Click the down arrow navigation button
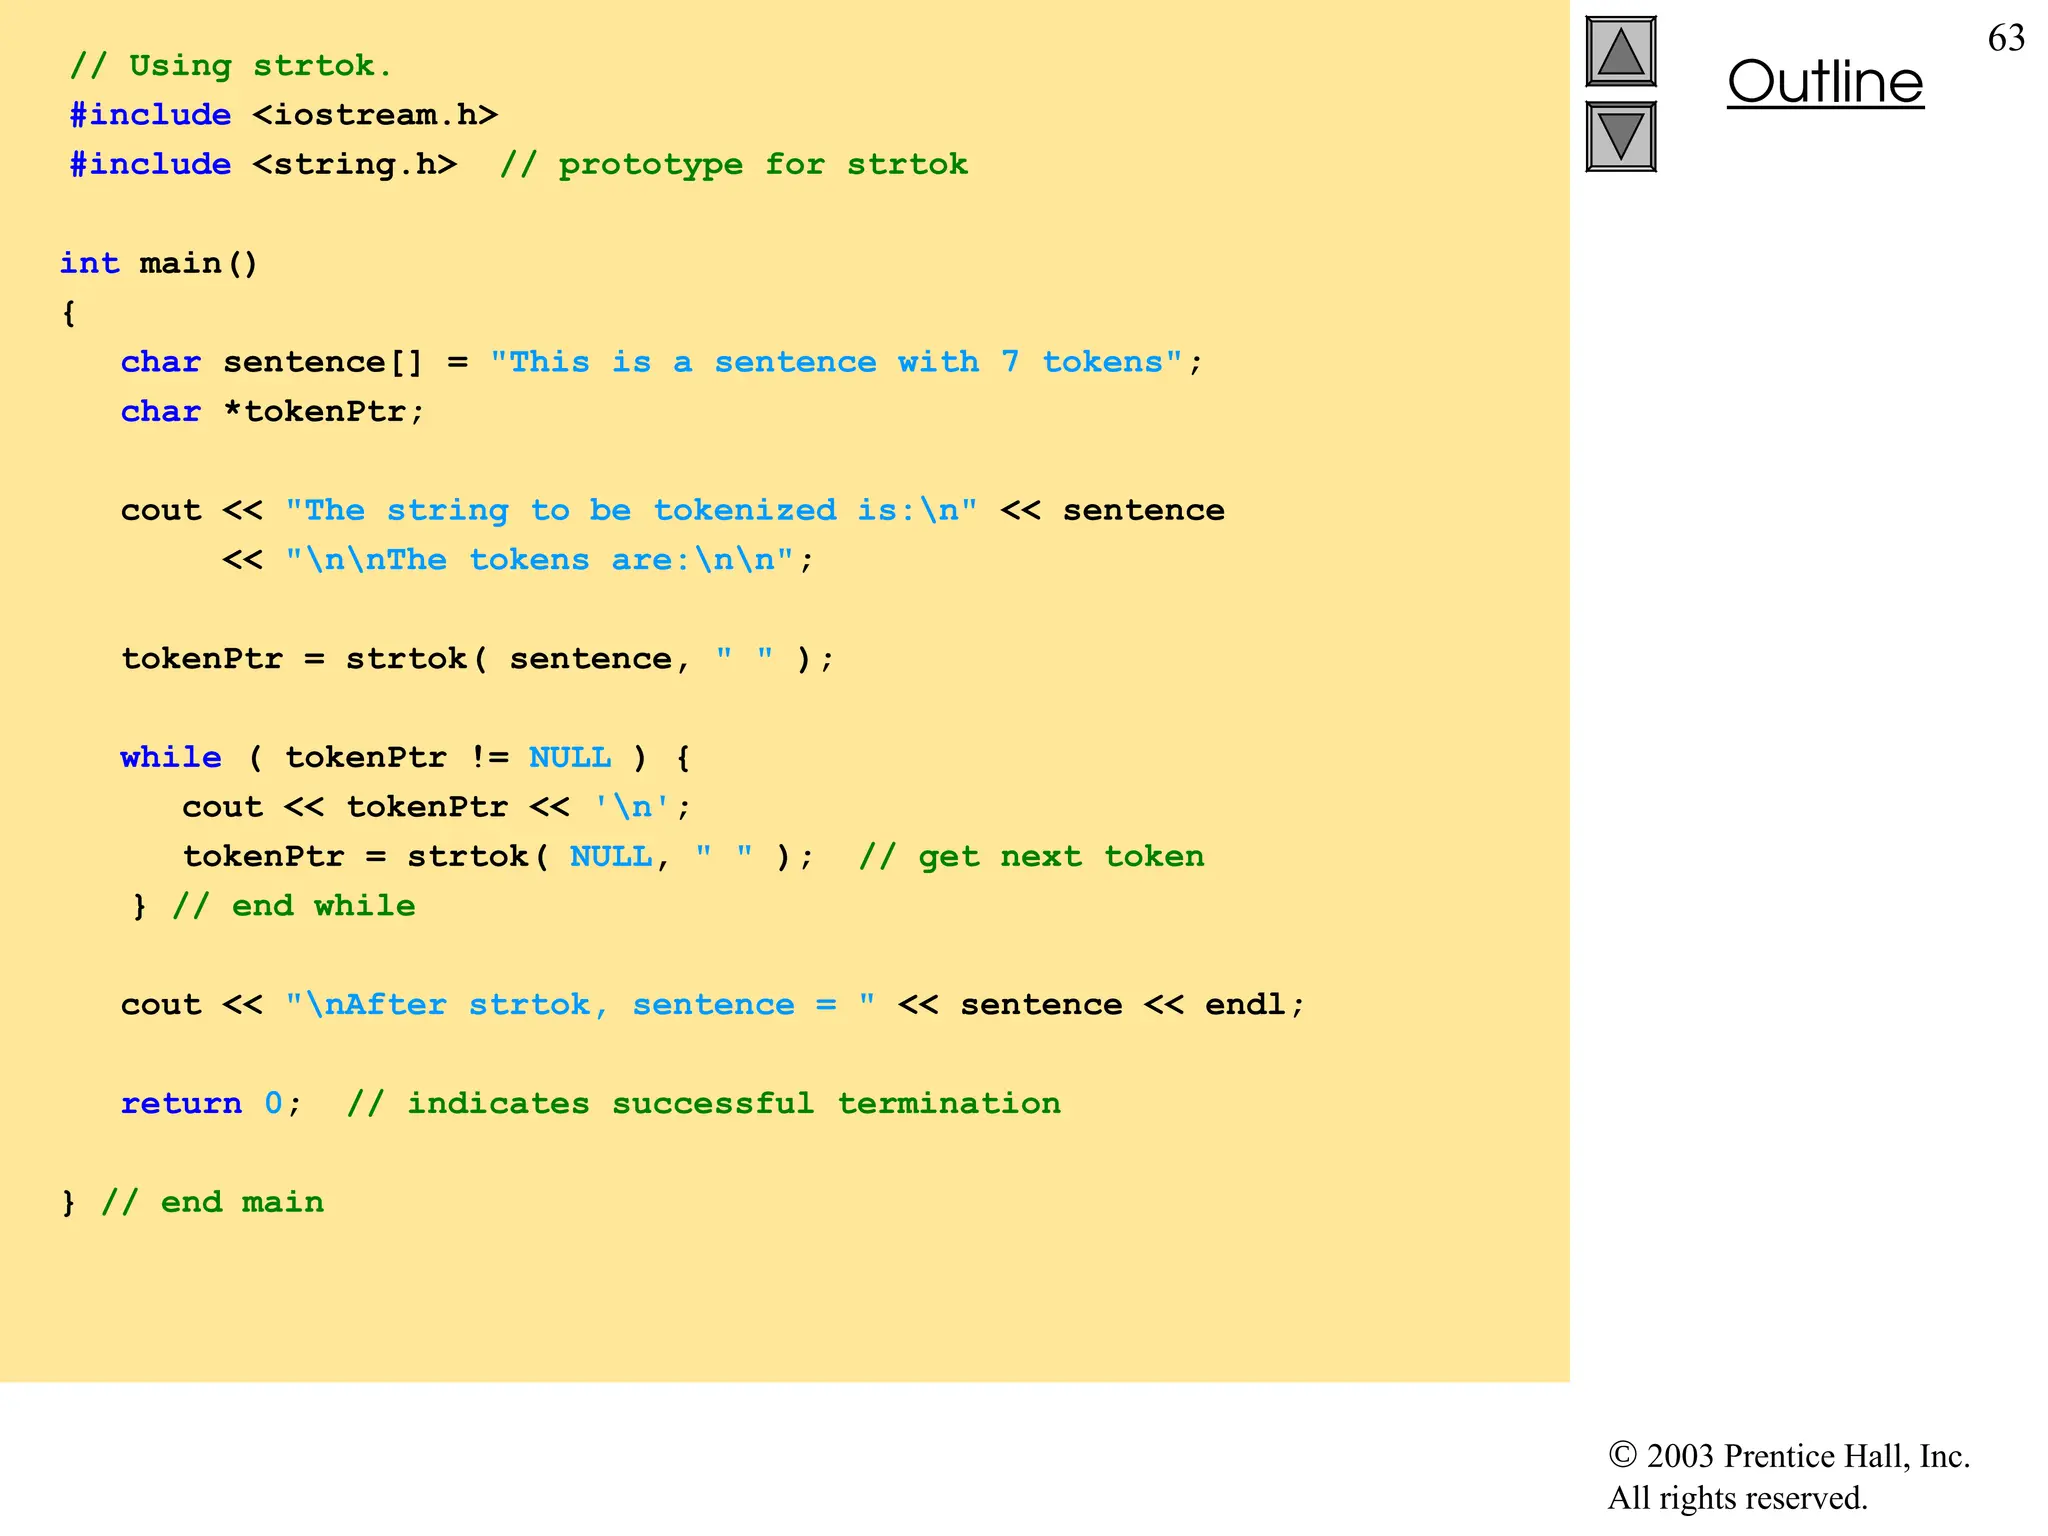2048x1536 pixels. click(1621, 137)
